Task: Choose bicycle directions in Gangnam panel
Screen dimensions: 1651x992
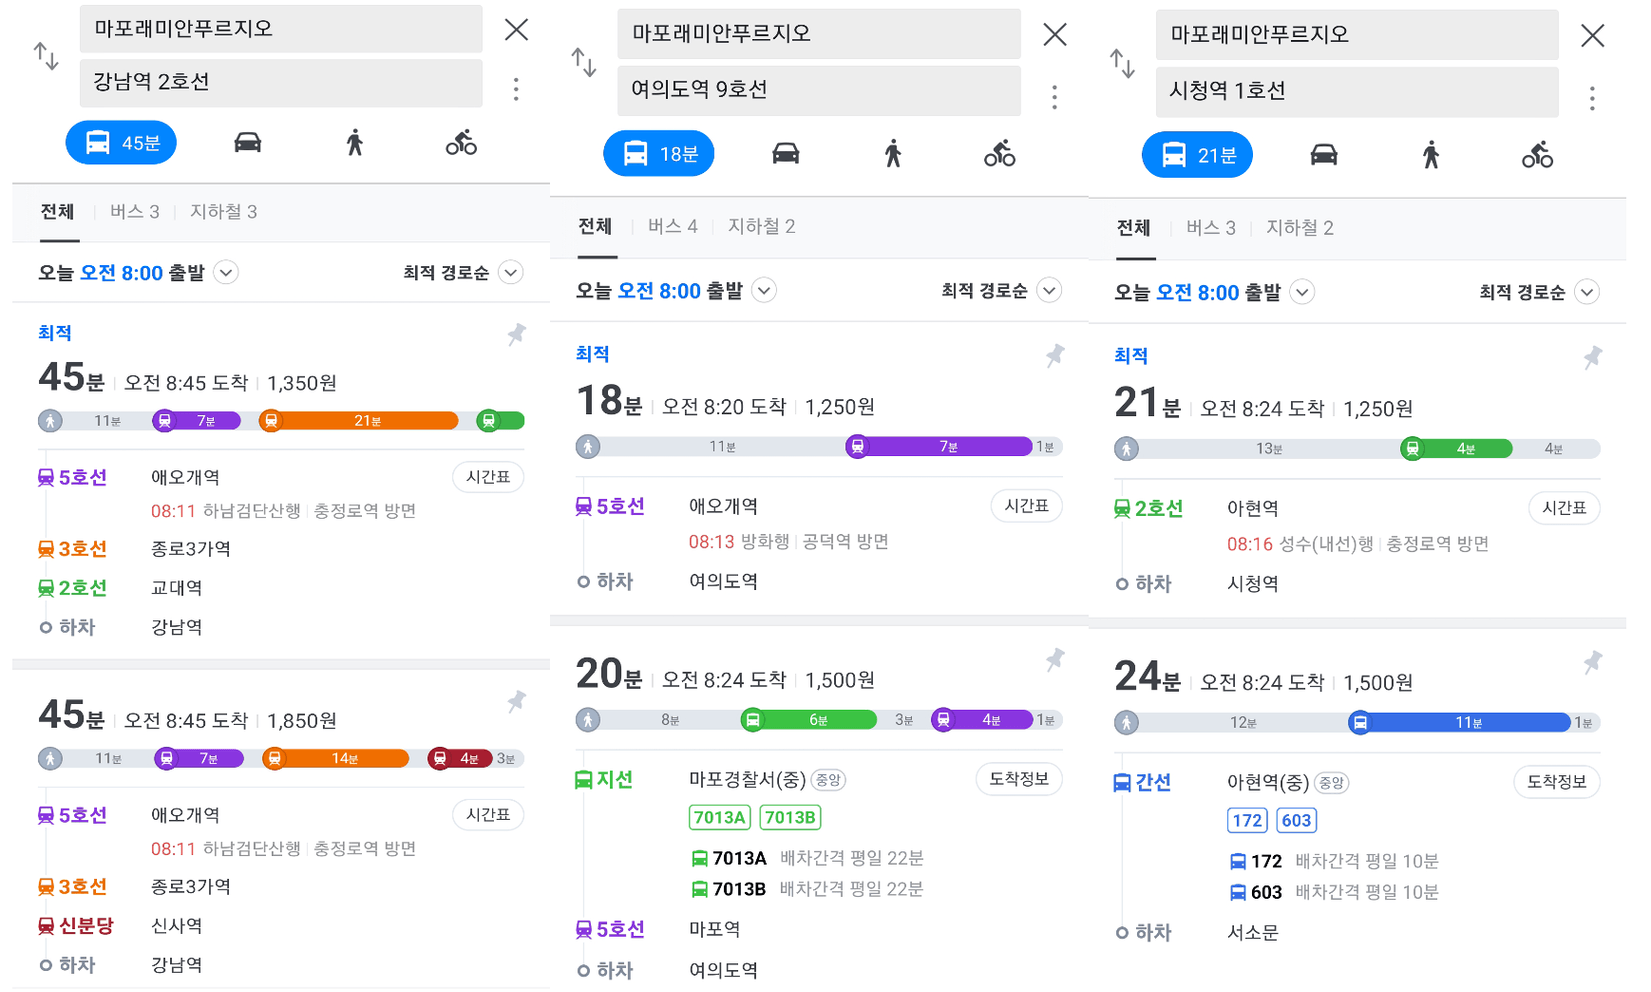Action: [461, 143]
